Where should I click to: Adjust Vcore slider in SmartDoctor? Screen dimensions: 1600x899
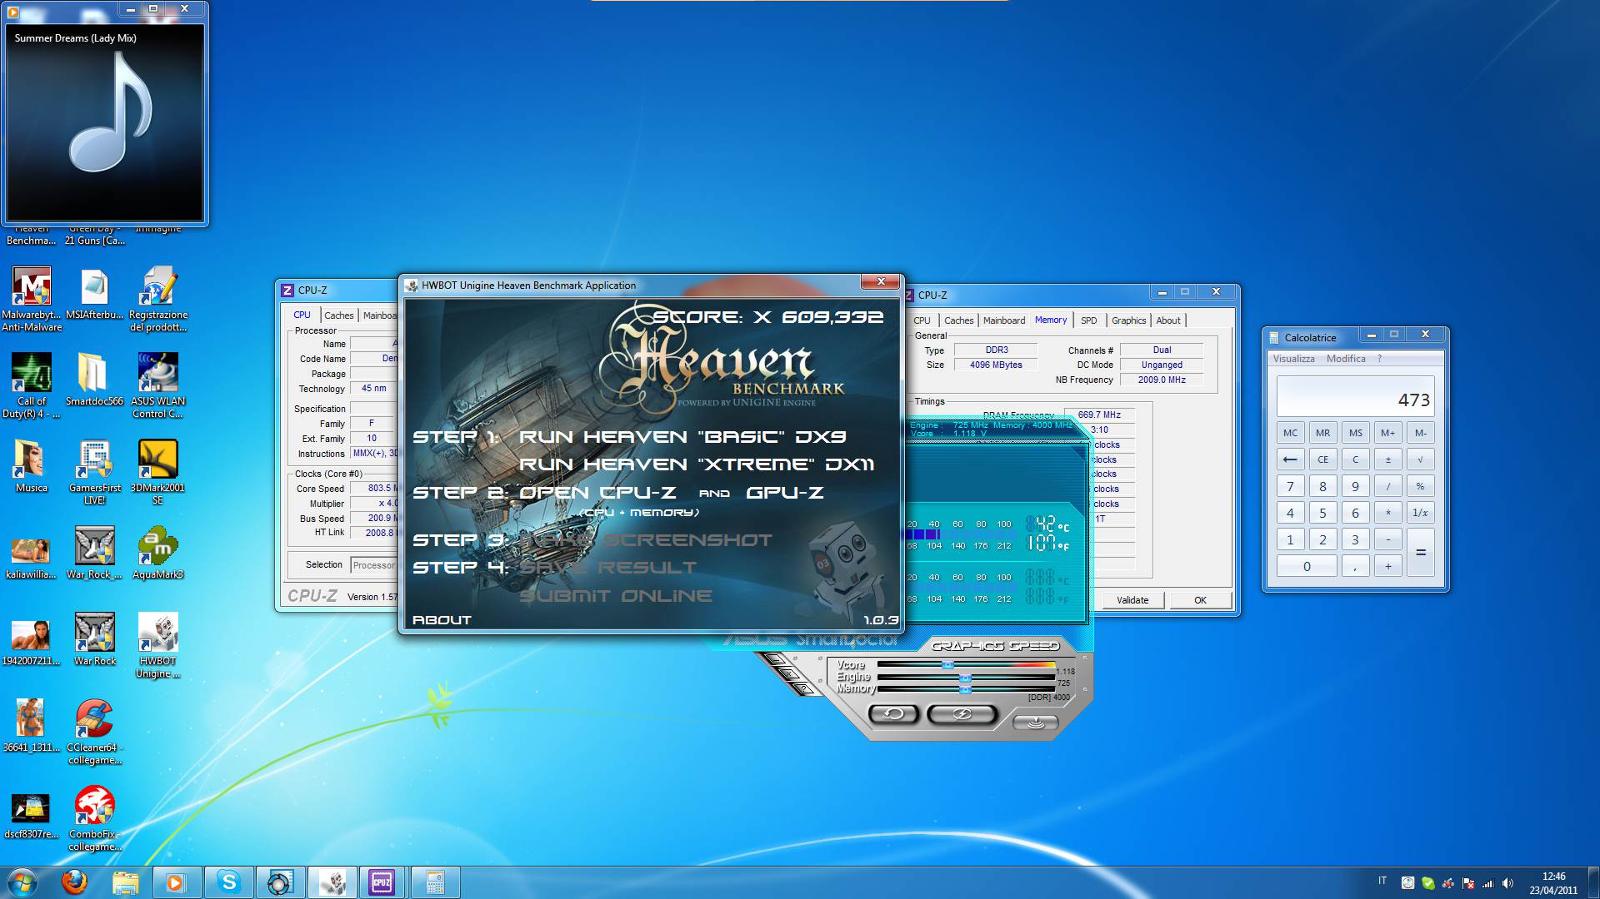(948, 664)
